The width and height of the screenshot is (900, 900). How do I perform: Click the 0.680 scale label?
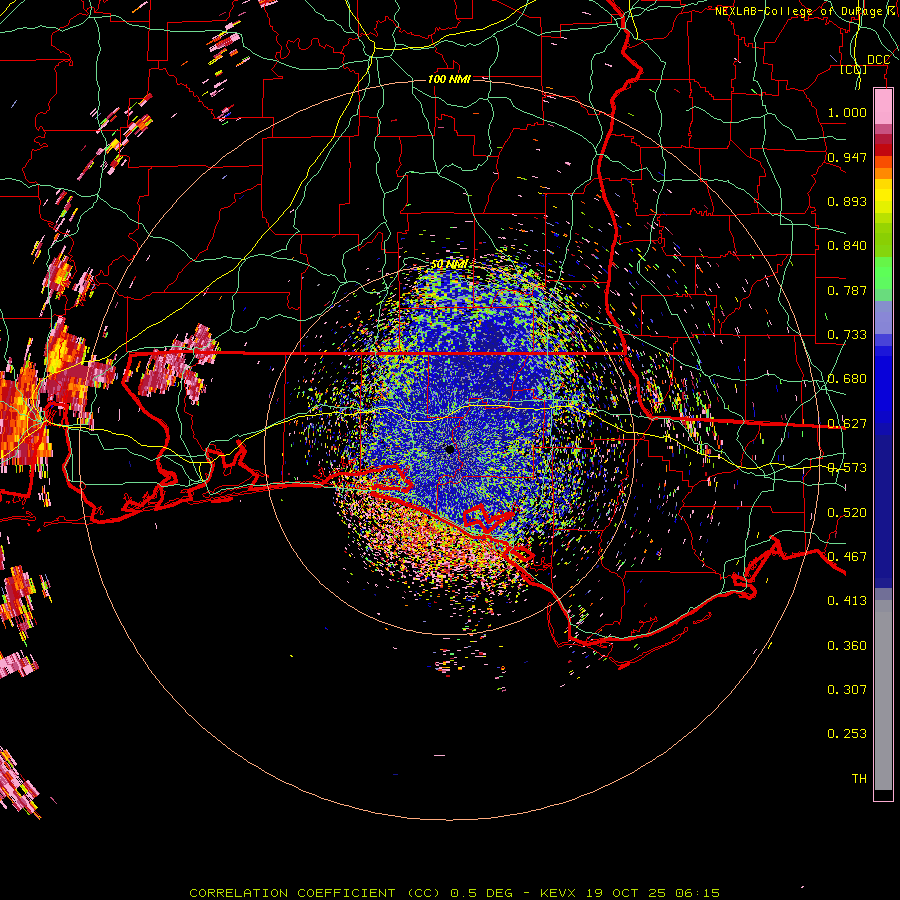[847, 379]
